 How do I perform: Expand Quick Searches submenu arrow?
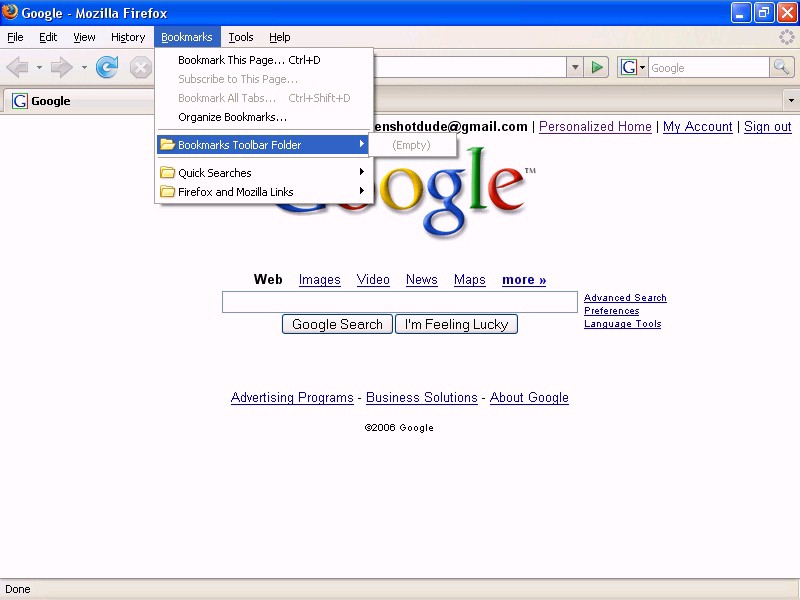pos(362,172)
